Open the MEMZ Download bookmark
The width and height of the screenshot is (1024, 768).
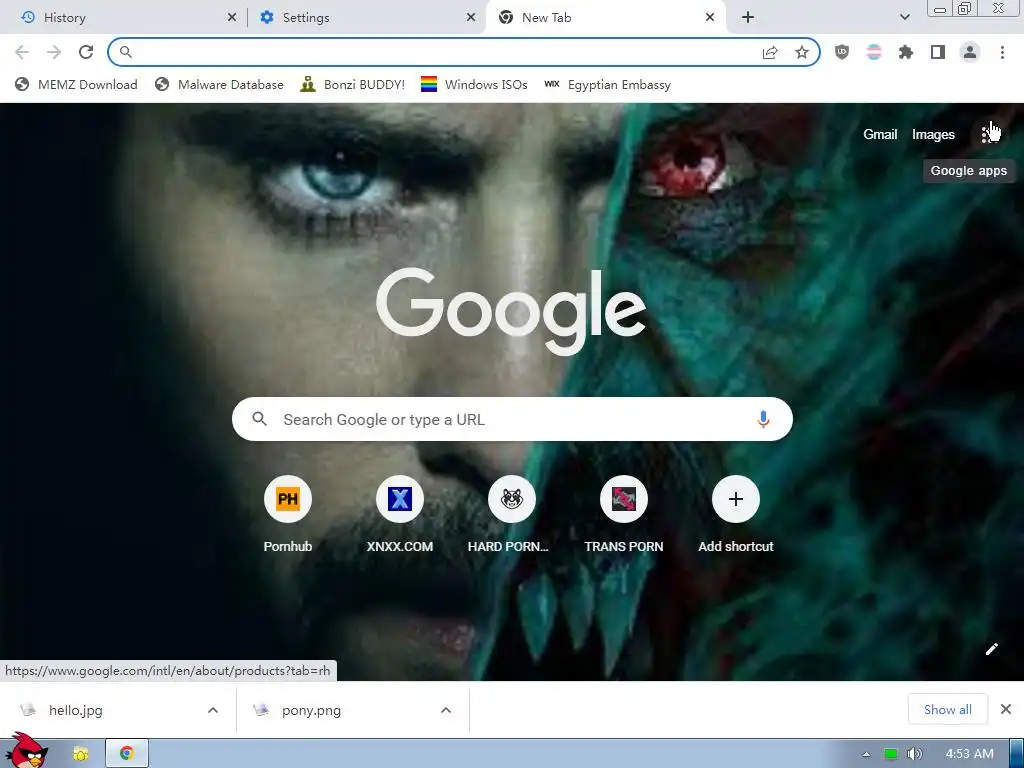point(76,84)
